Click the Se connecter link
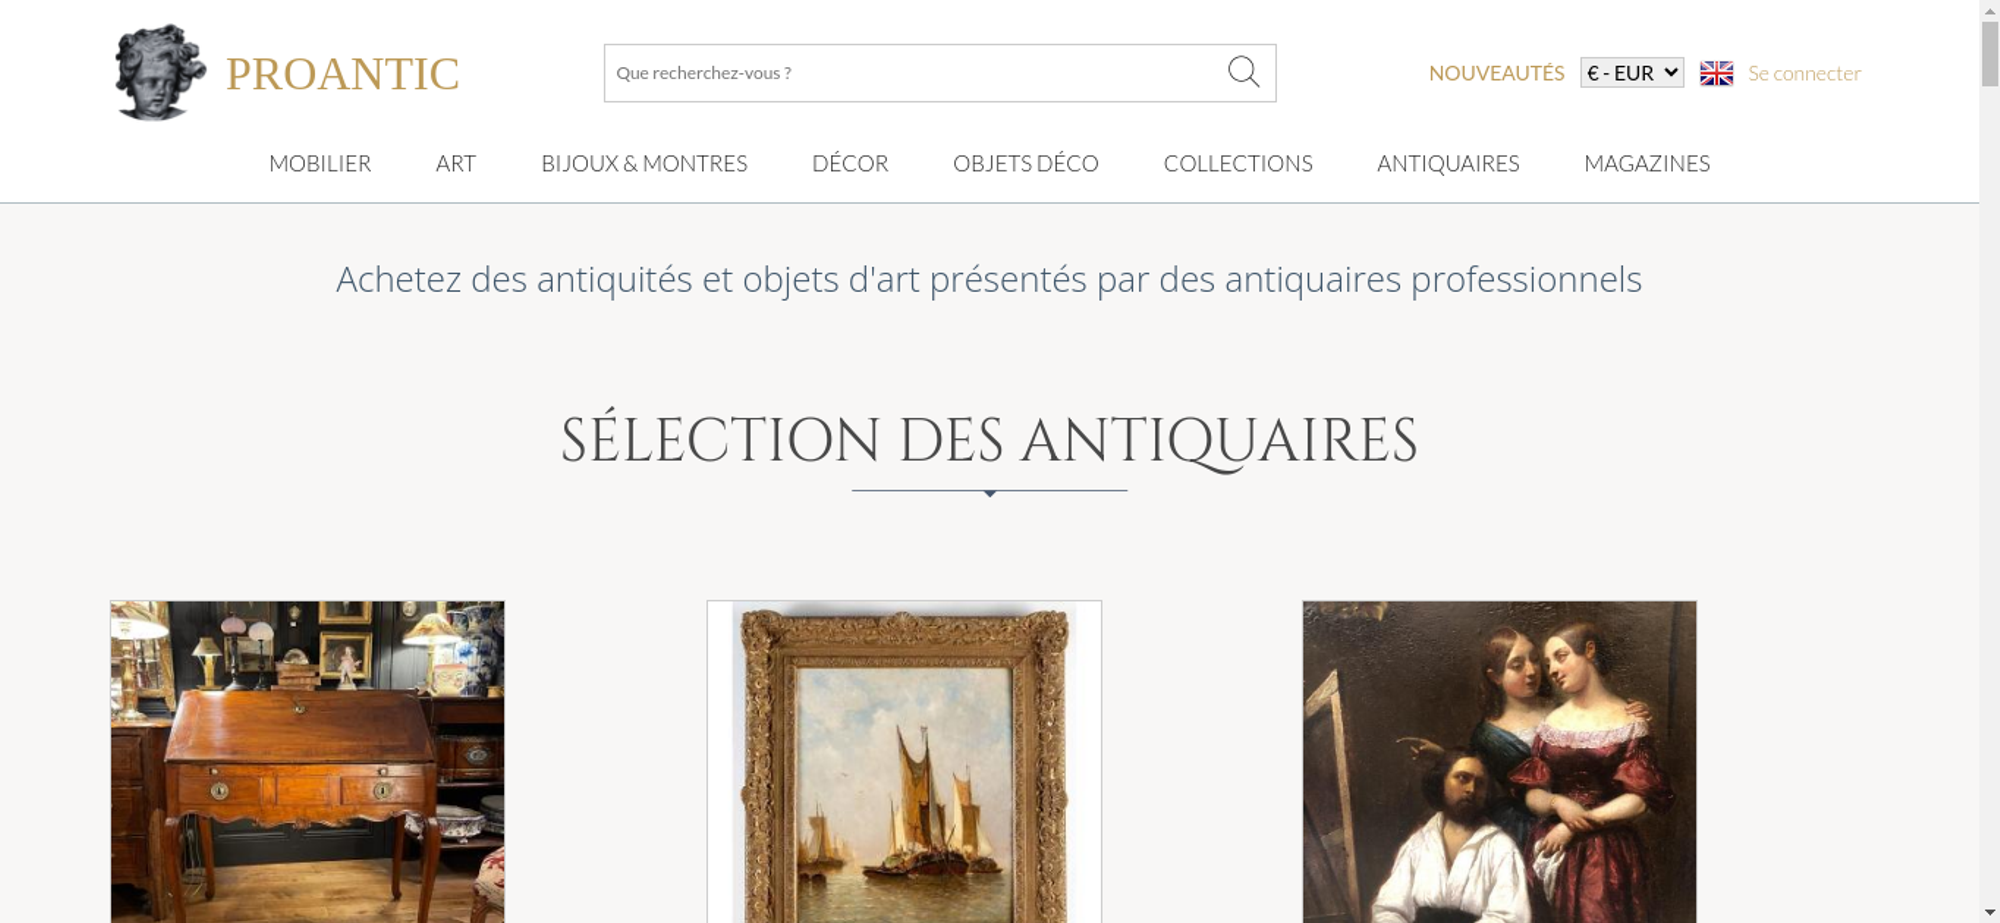This screenshot has width=2000, height=923. (x=1804, y=73)
